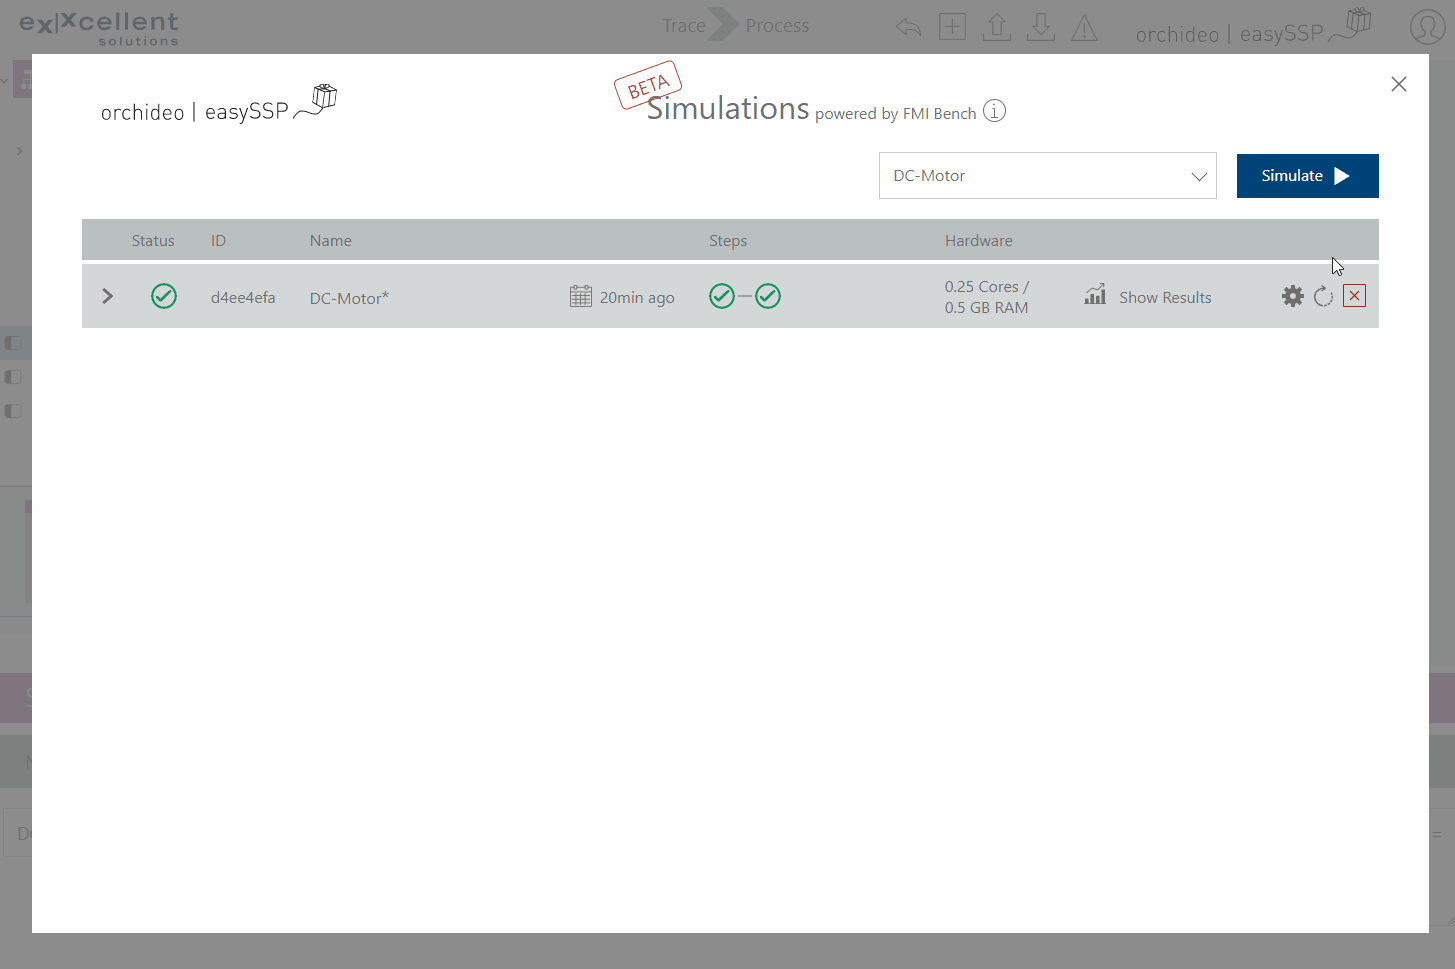This screenshot has height=969, width=1455.
Task: Expand the d4ee4efa simulation row
Action: [108, 296]
